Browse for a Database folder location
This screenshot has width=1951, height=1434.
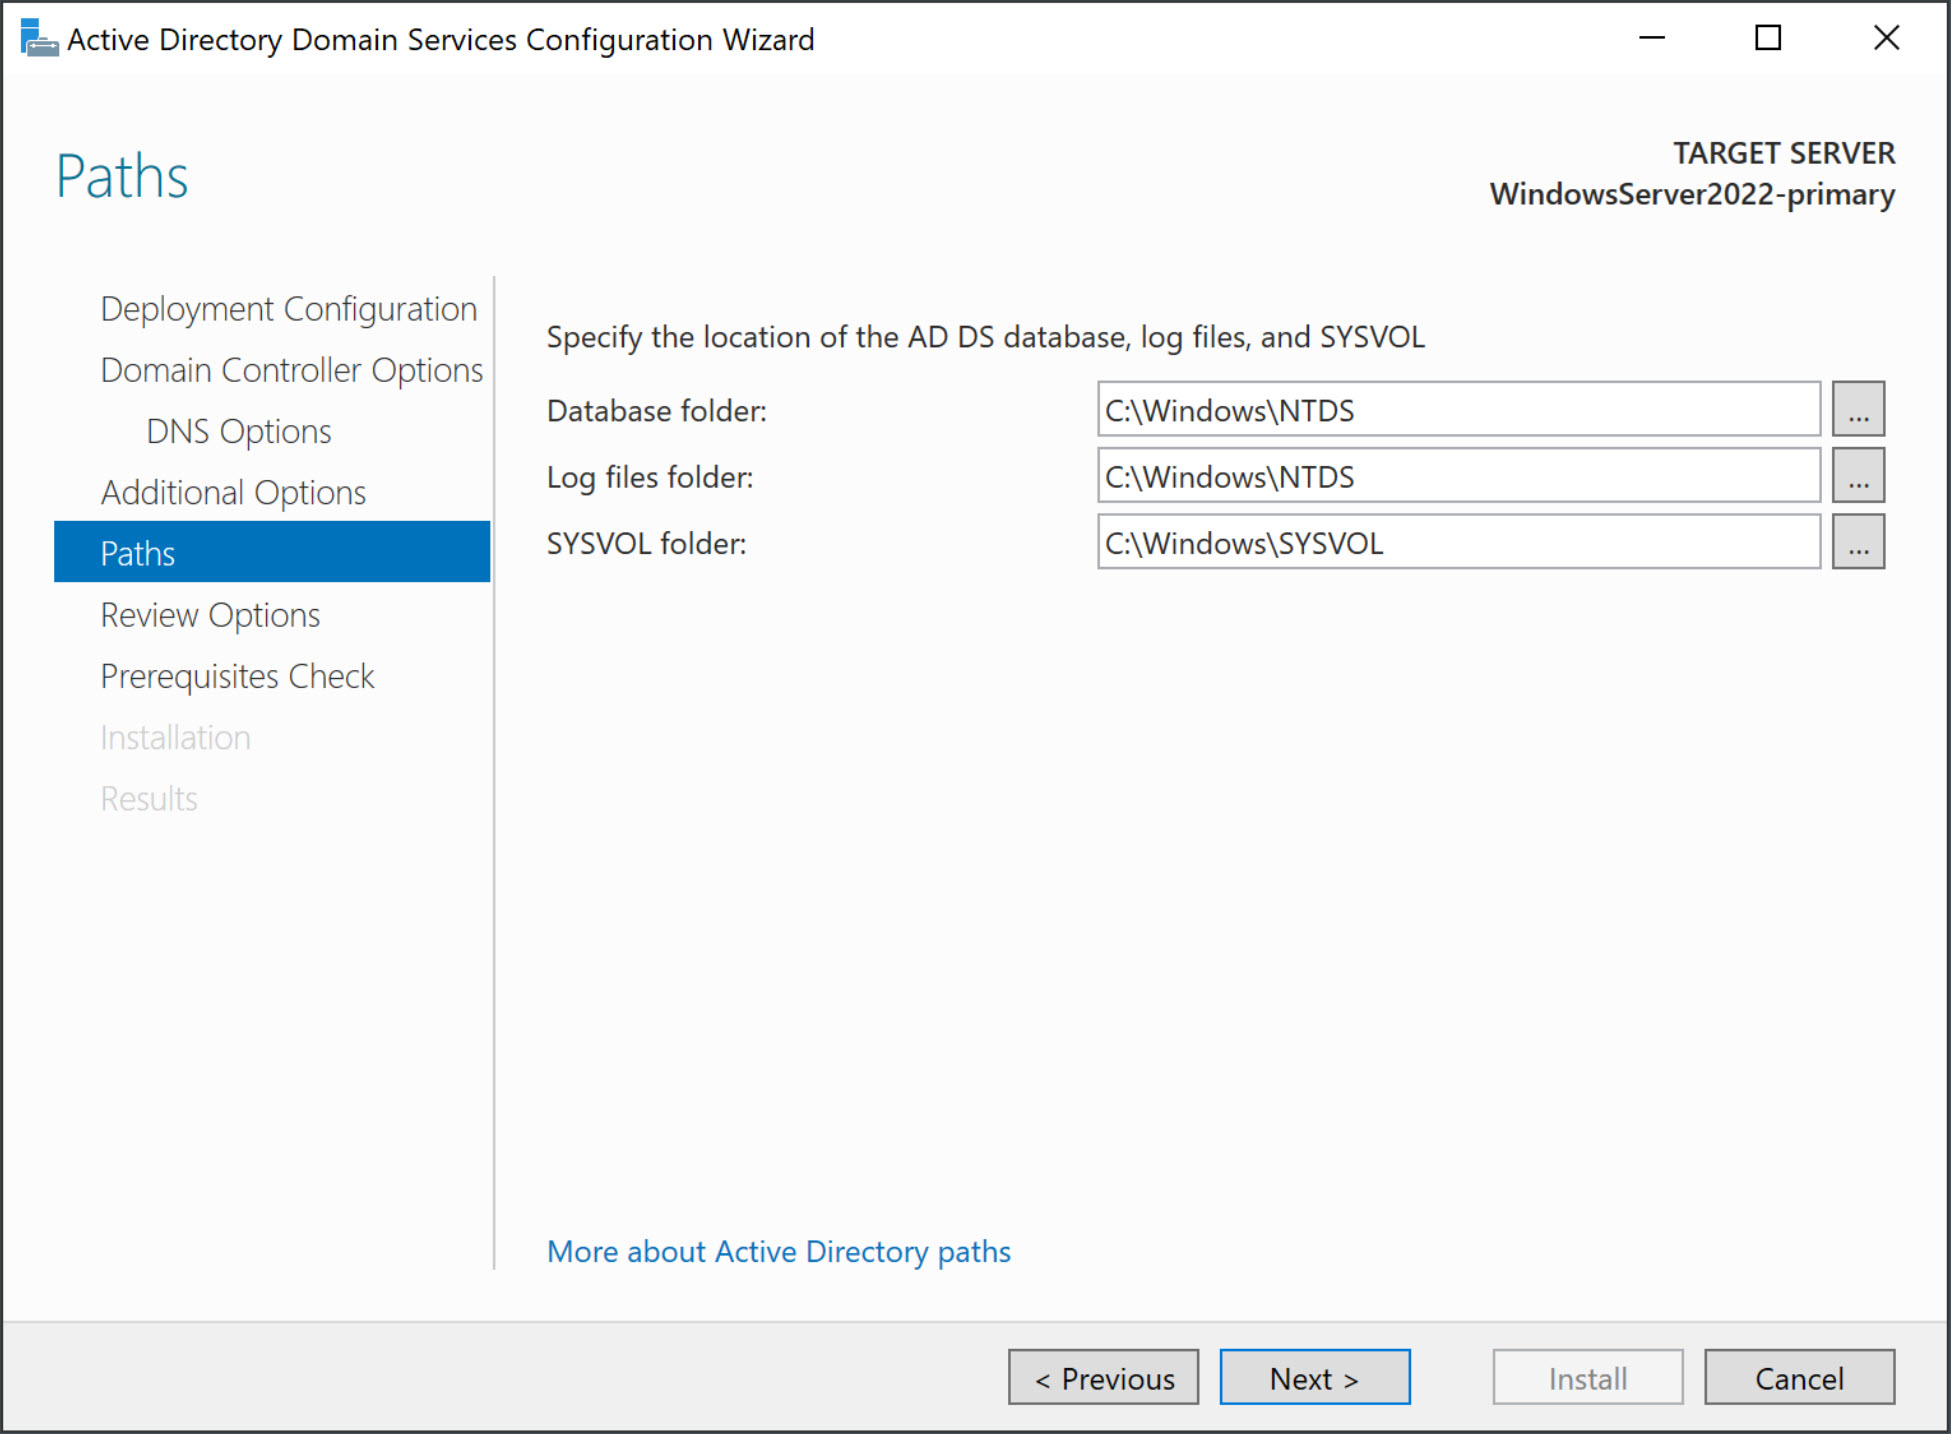click(1857, 409)
